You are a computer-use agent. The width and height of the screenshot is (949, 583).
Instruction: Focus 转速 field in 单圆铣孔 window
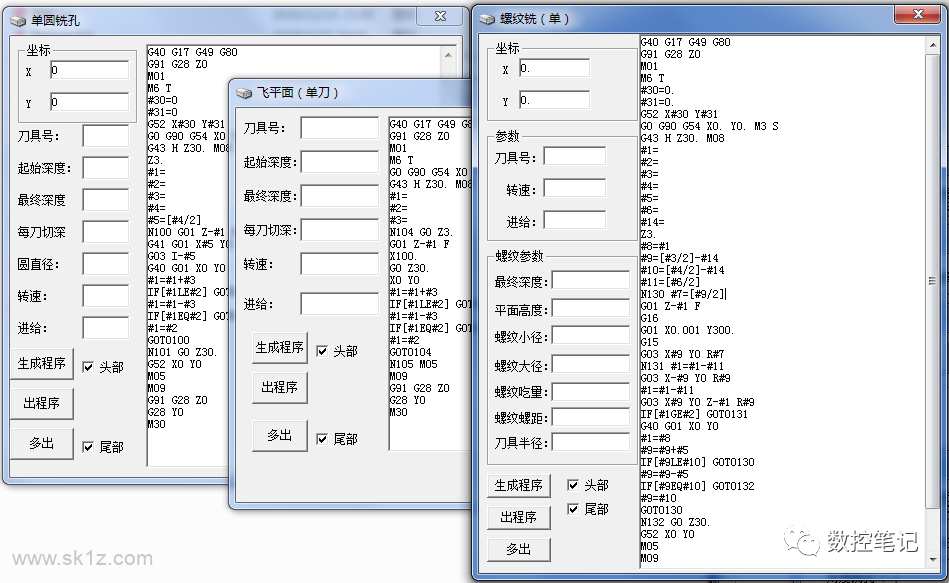tap(105, 296)
